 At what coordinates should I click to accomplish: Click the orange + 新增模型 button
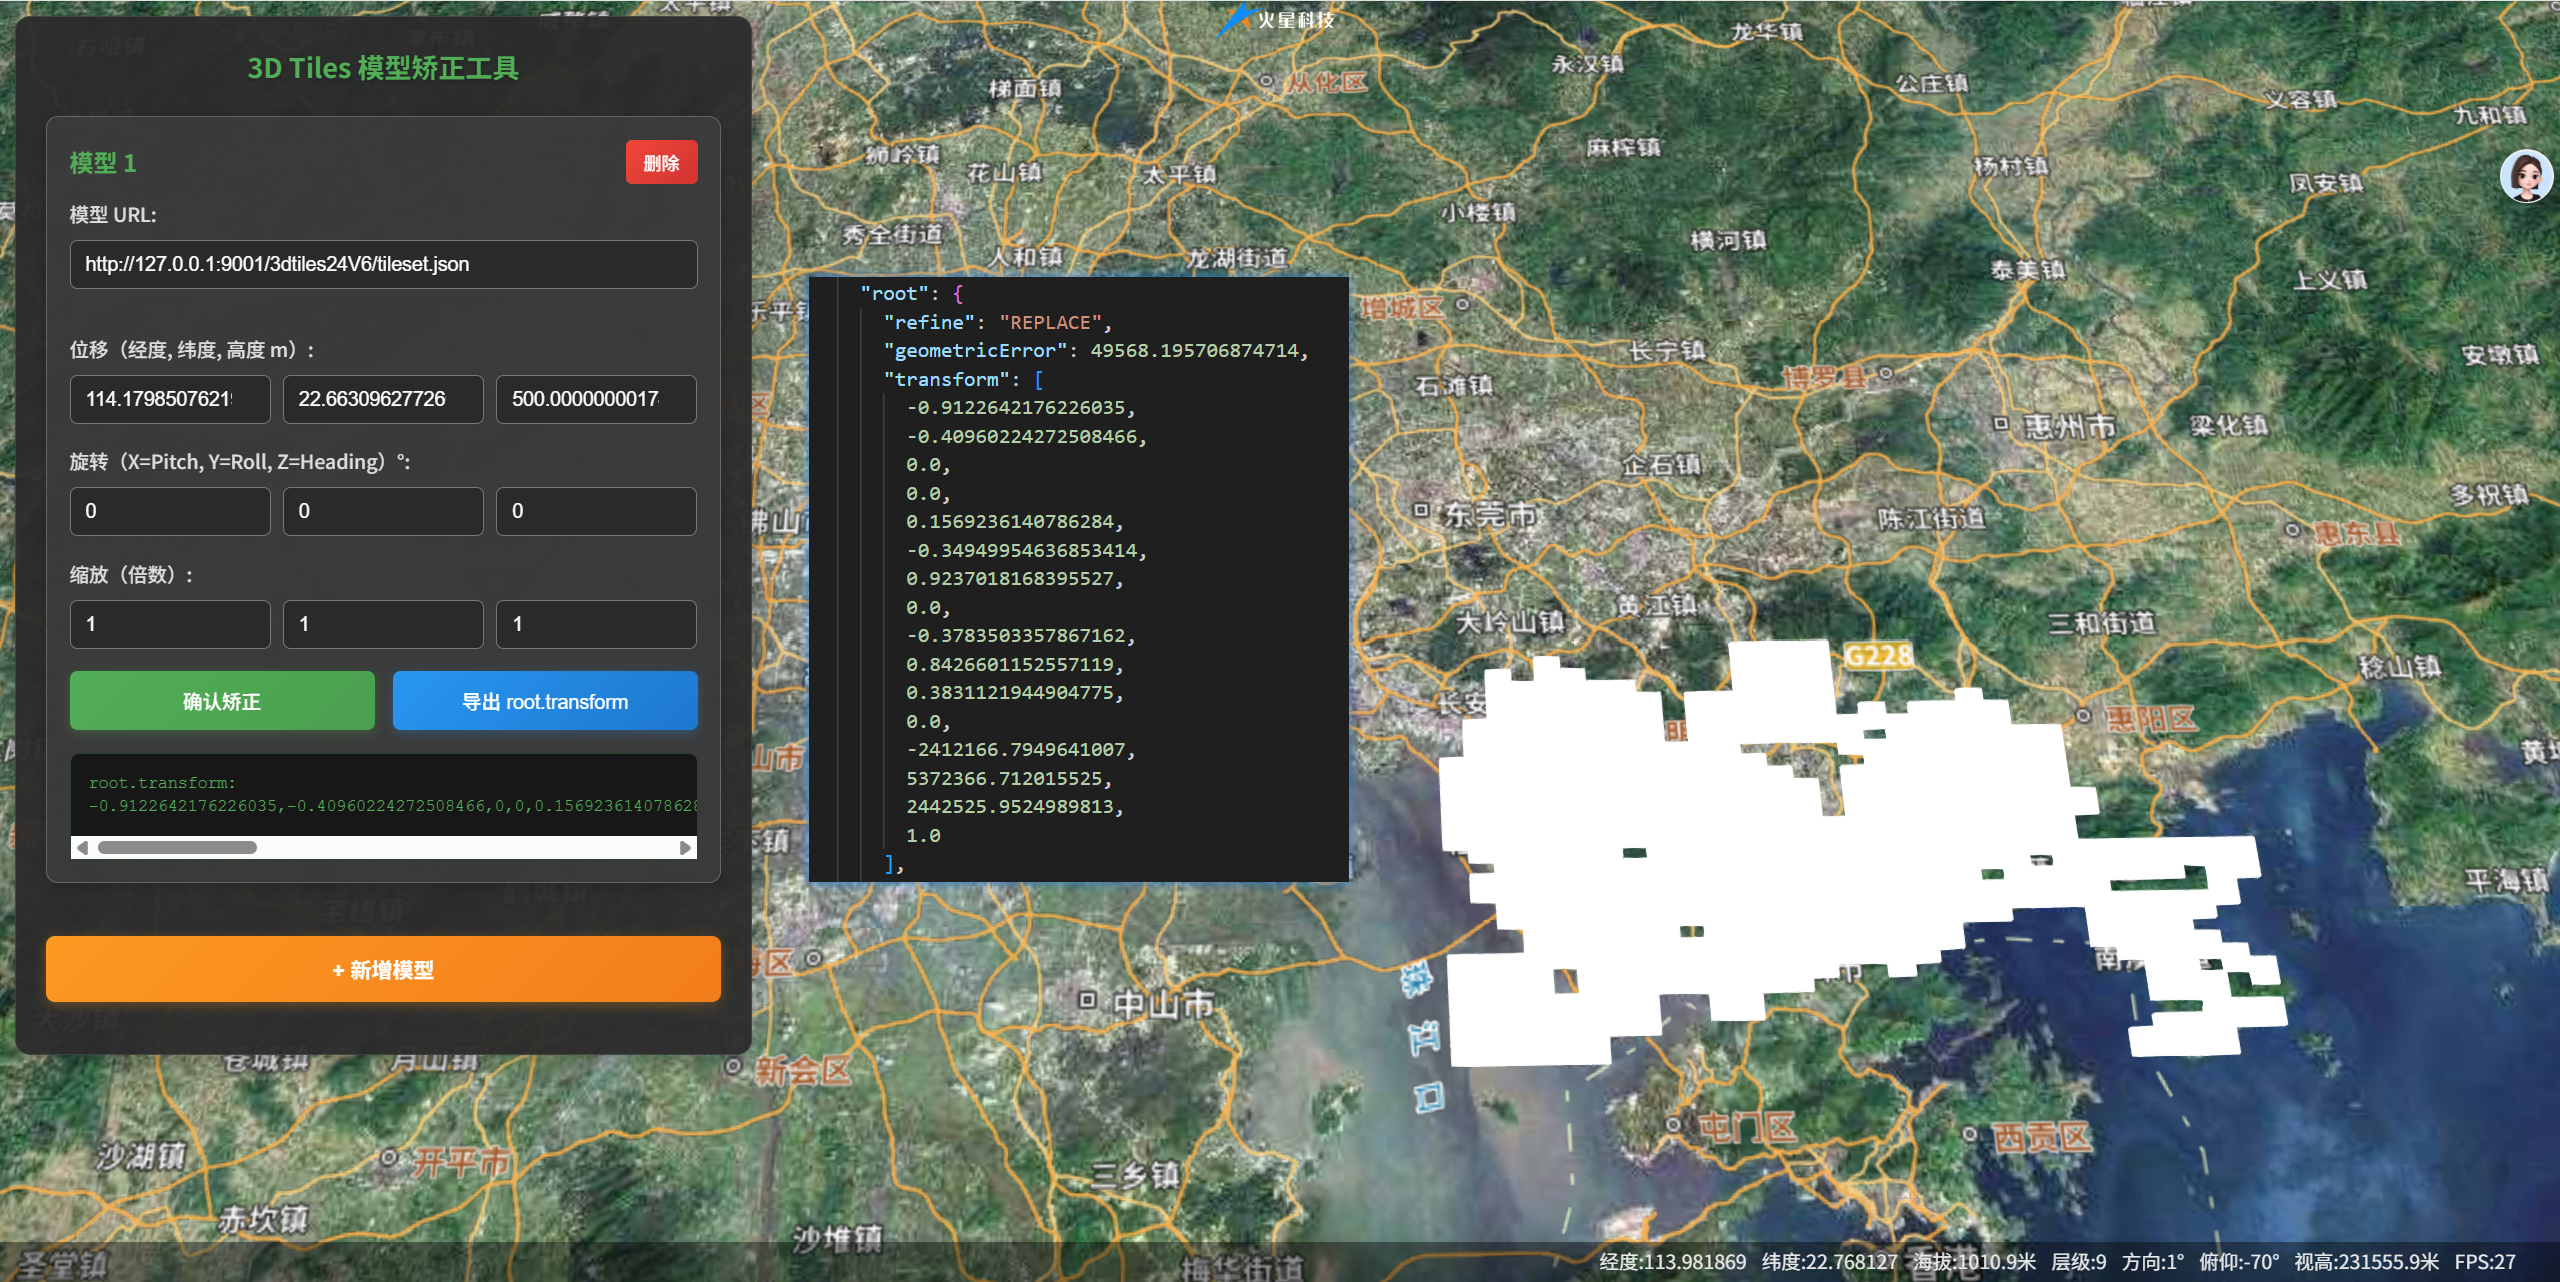tap(383, 969)
